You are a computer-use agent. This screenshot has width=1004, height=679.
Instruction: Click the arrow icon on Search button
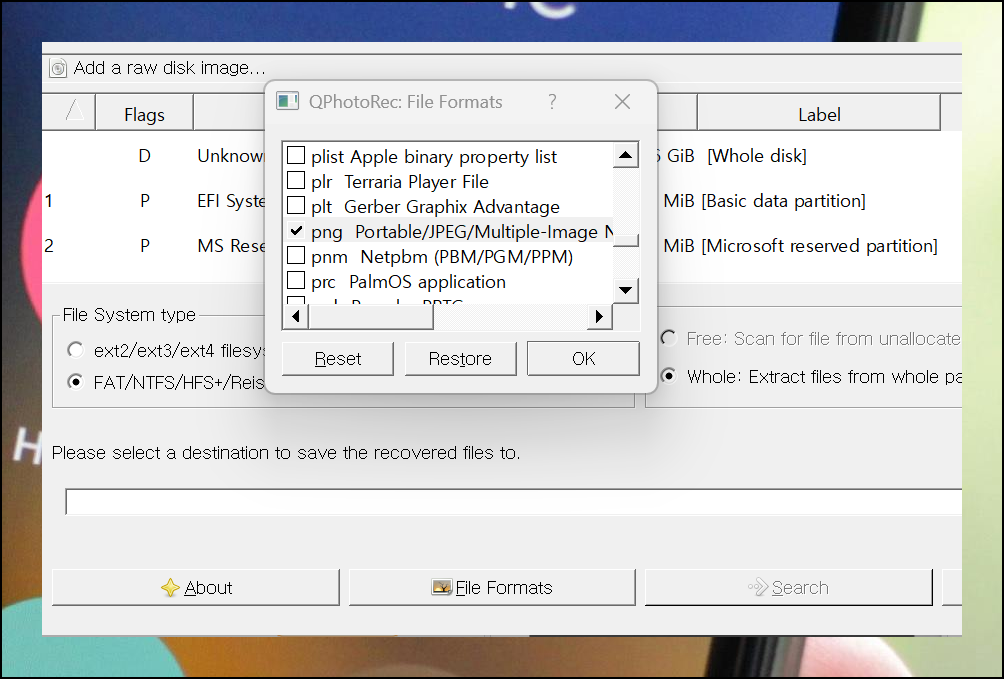click(x=758, y=587)
